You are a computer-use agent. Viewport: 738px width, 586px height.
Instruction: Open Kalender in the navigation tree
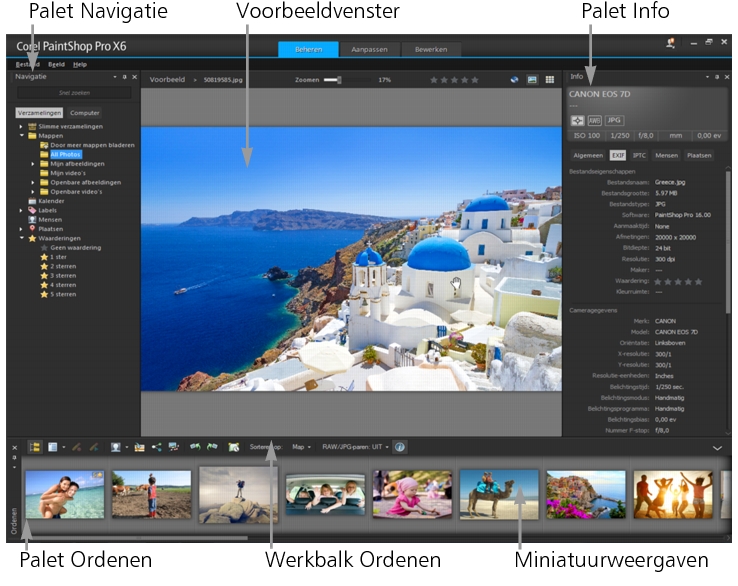pos(51,200)
